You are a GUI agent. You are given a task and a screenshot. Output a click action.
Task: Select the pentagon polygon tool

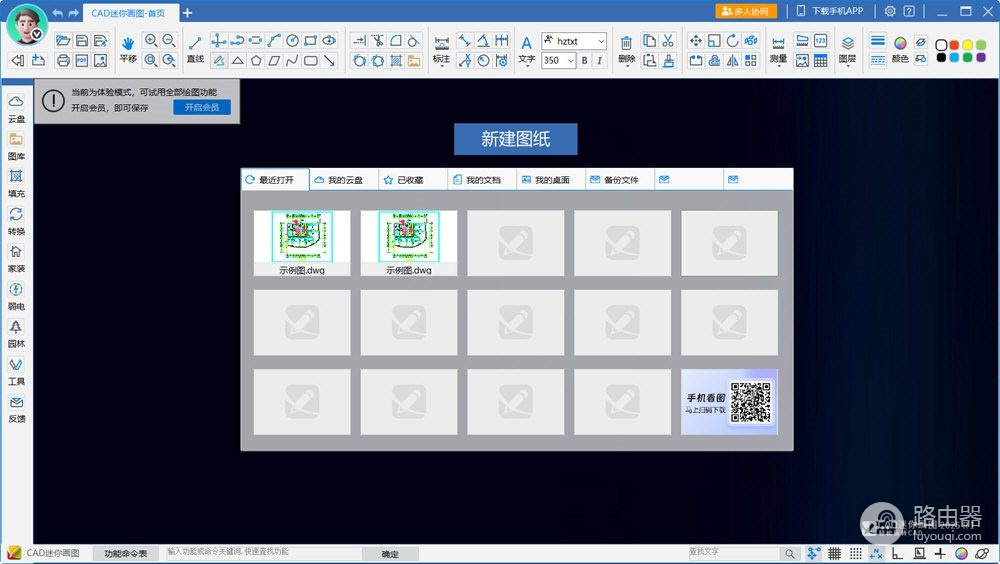coord(256,61)
